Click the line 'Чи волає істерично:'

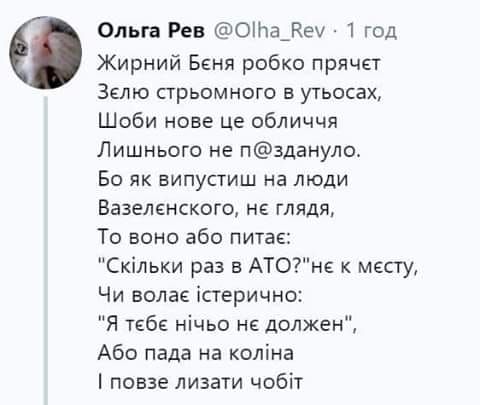coord(200,295)
